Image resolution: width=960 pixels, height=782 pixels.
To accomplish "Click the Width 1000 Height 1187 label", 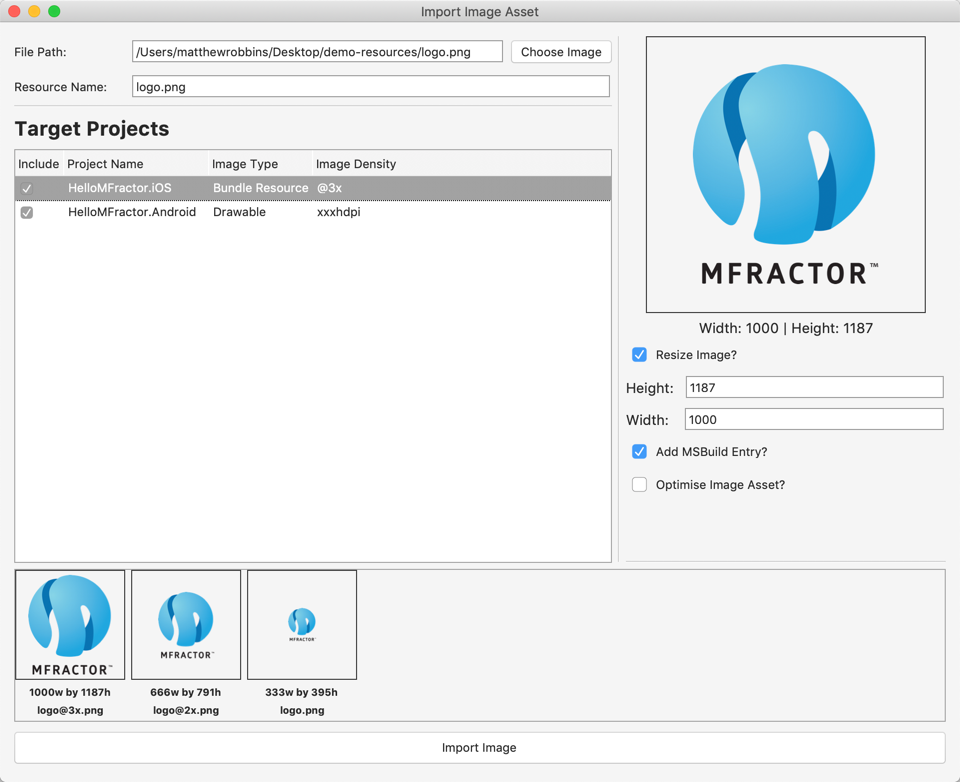I will coord(786,328).
